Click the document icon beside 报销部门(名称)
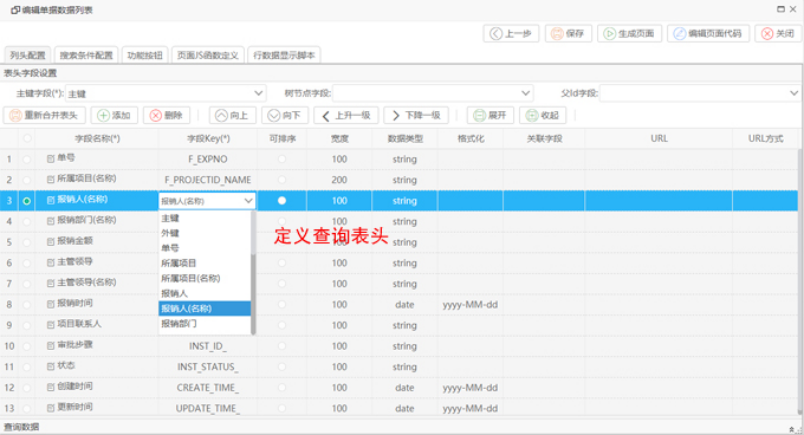Viewport: 804px width, 435px height. point(51,221)
